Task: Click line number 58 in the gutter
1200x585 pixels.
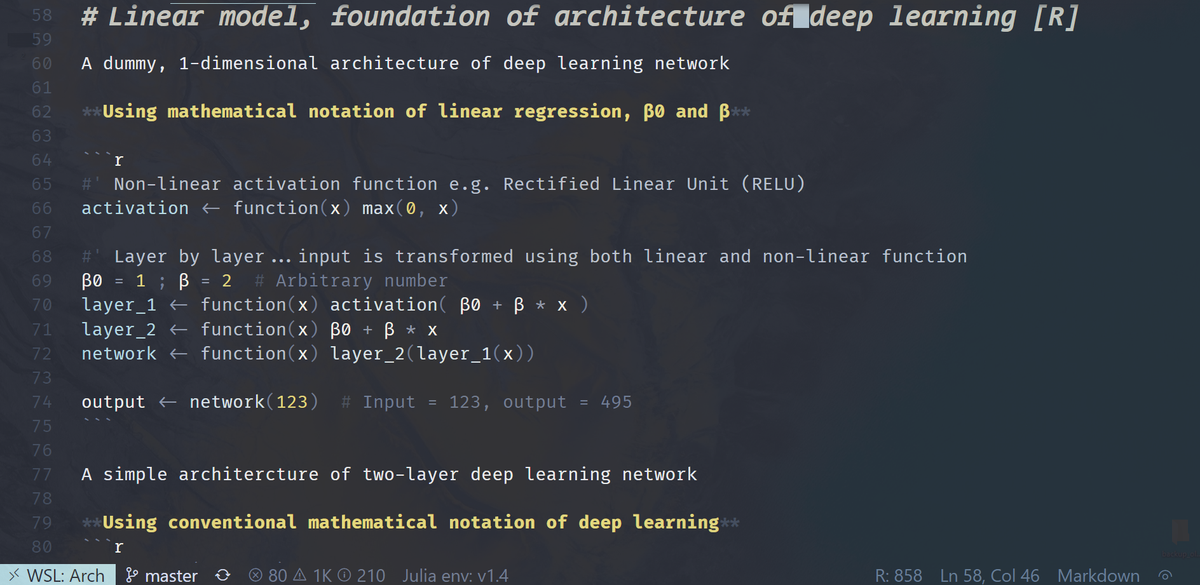Action: pos(41,16)
